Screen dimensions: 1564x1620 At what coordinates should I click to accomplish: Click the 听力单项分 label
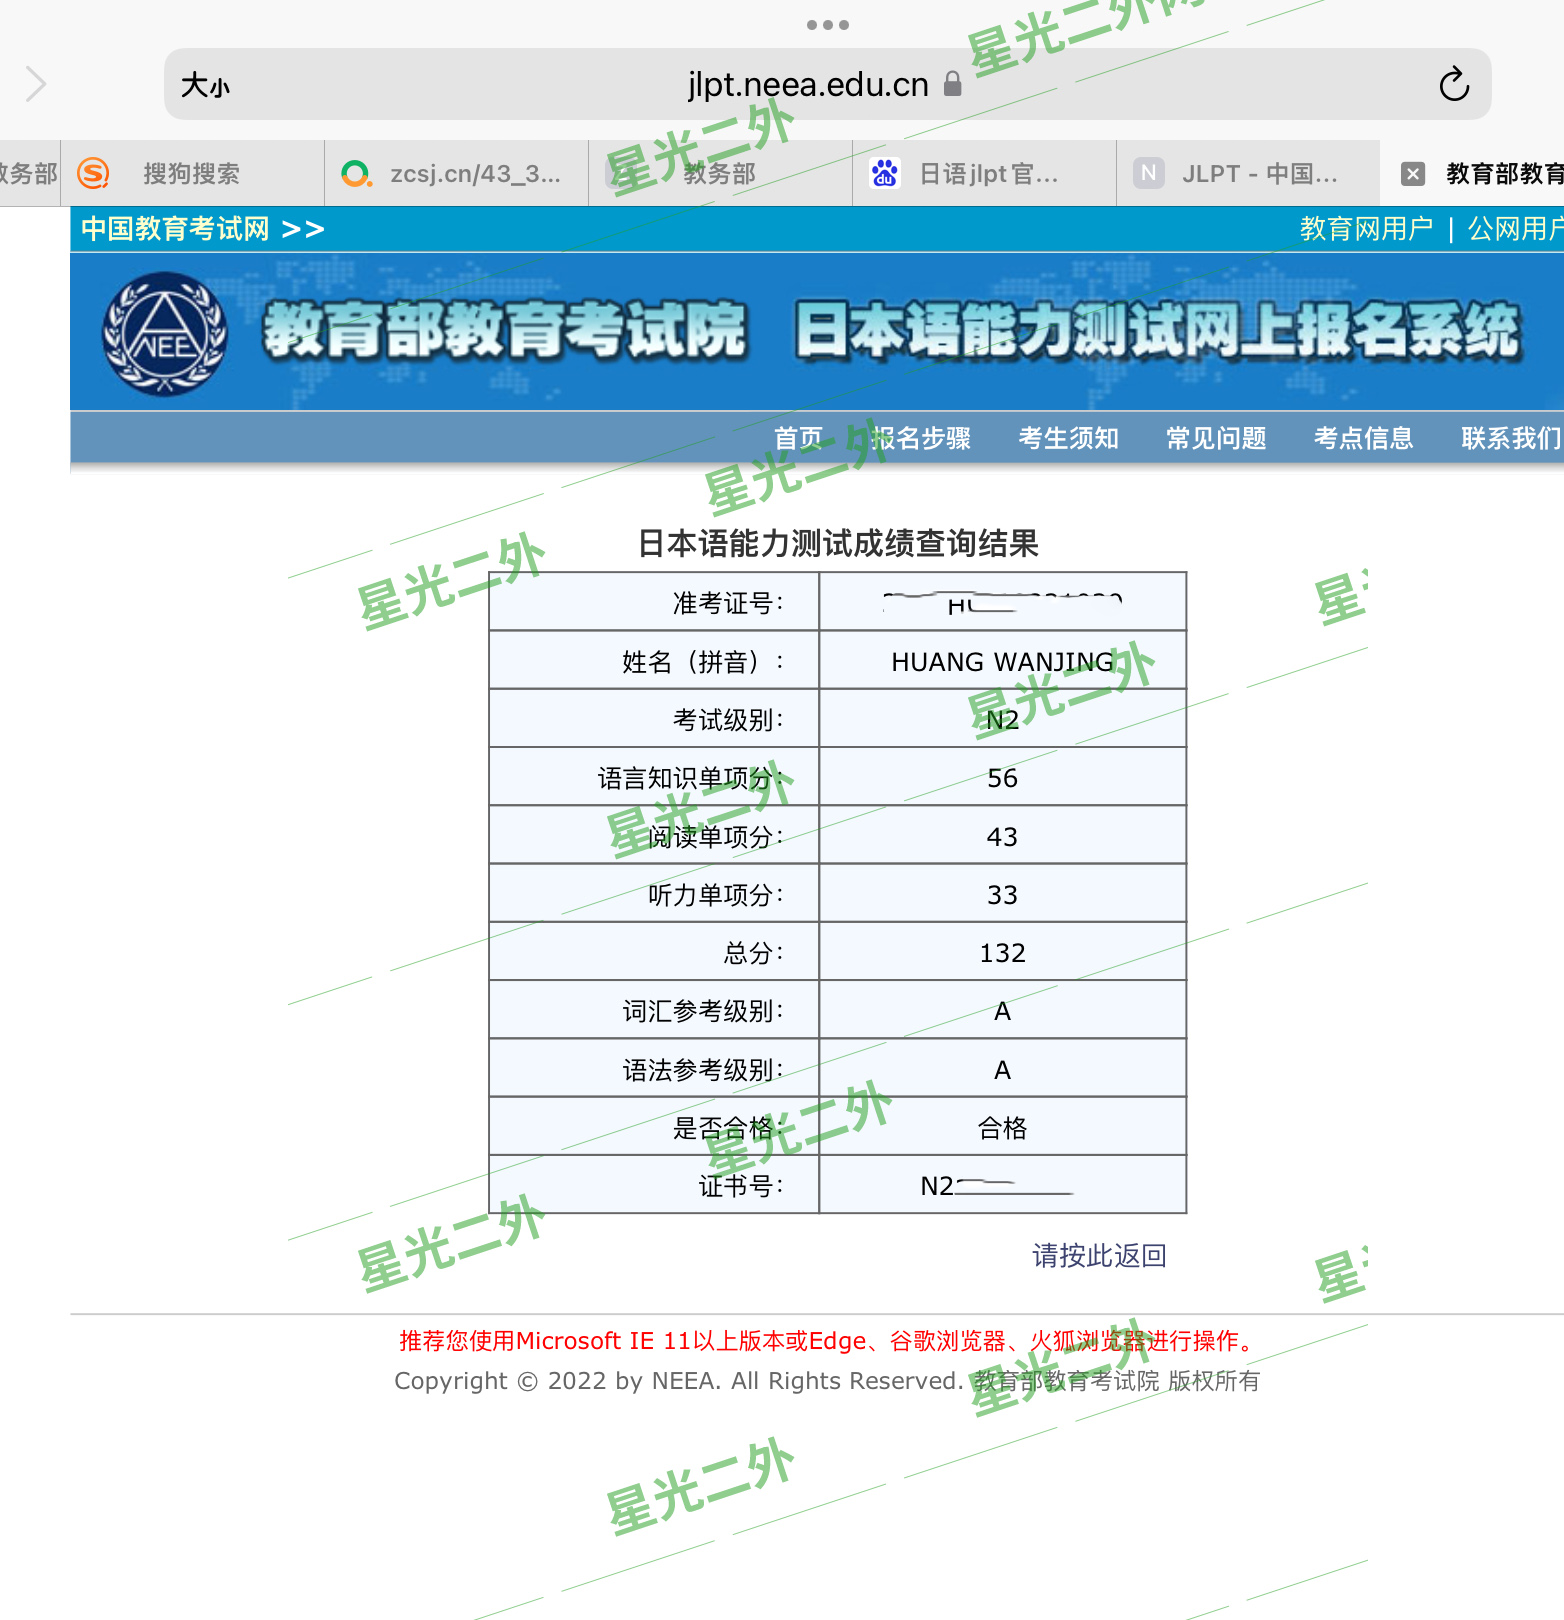[716, 895]
